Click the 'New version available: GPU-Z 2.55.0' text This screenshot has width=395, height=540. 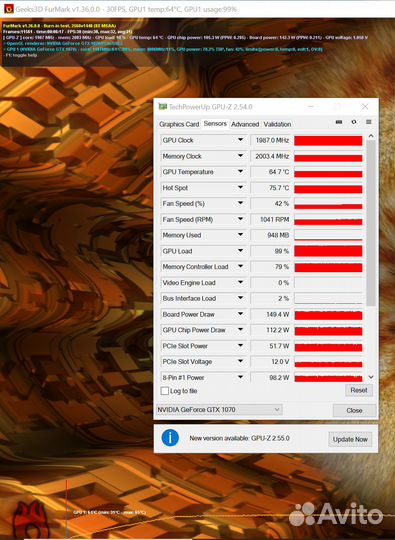tap(239, 438)
